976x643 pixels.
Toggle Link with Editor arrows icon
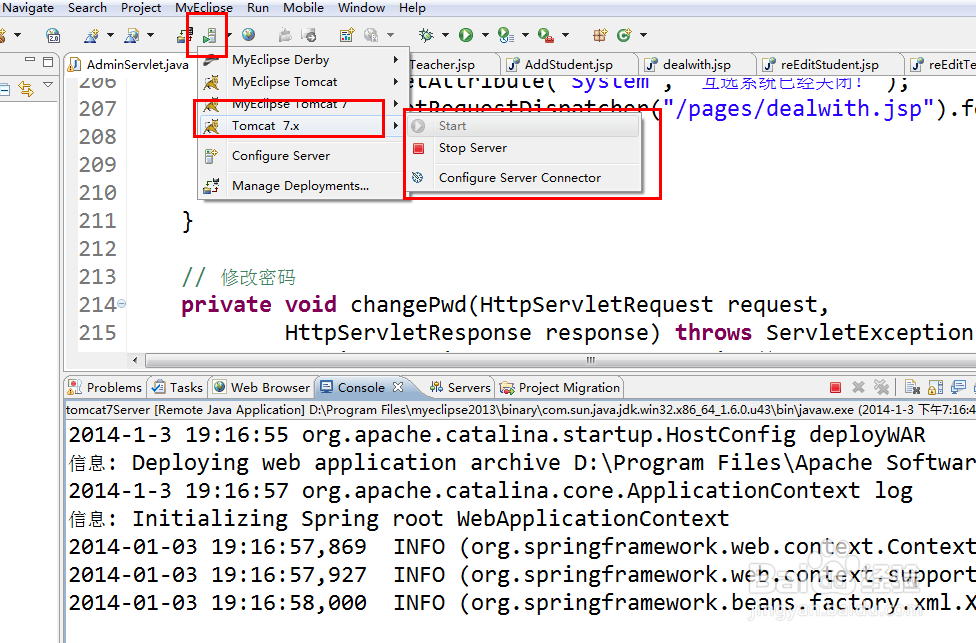point(26,89)
